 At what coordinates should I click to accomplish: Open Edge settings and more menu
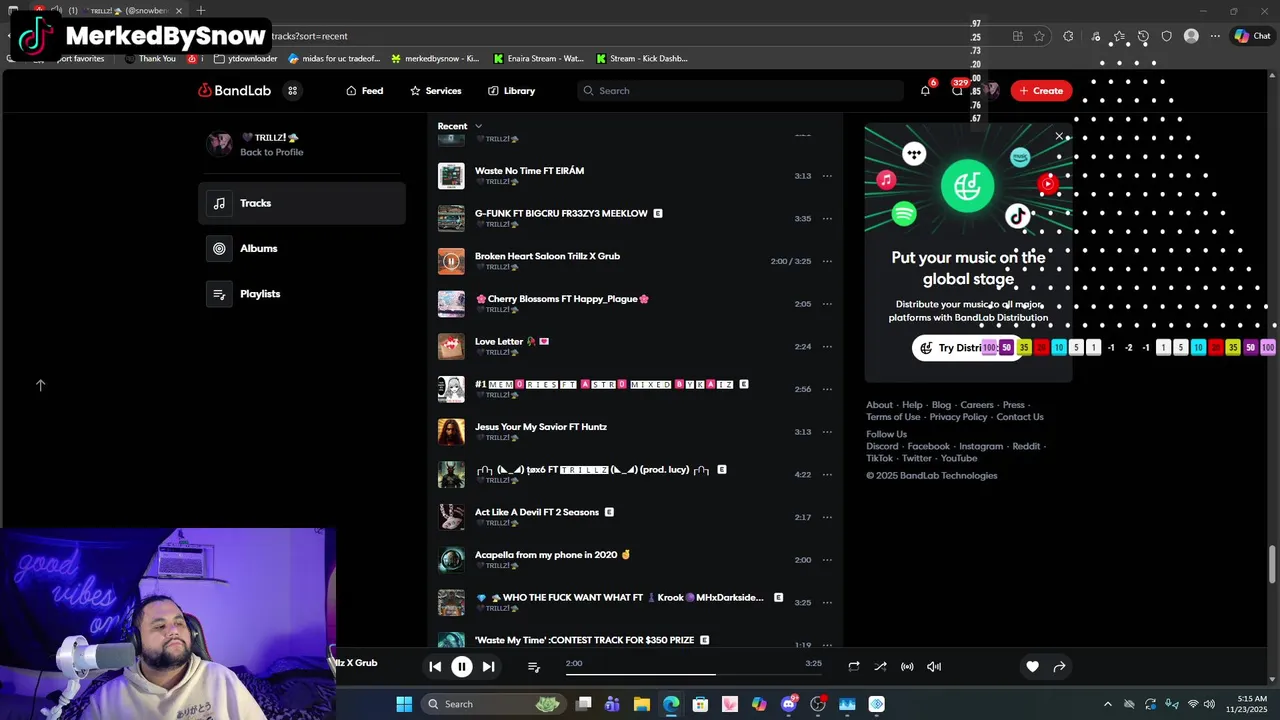[x=1215, y=36]
